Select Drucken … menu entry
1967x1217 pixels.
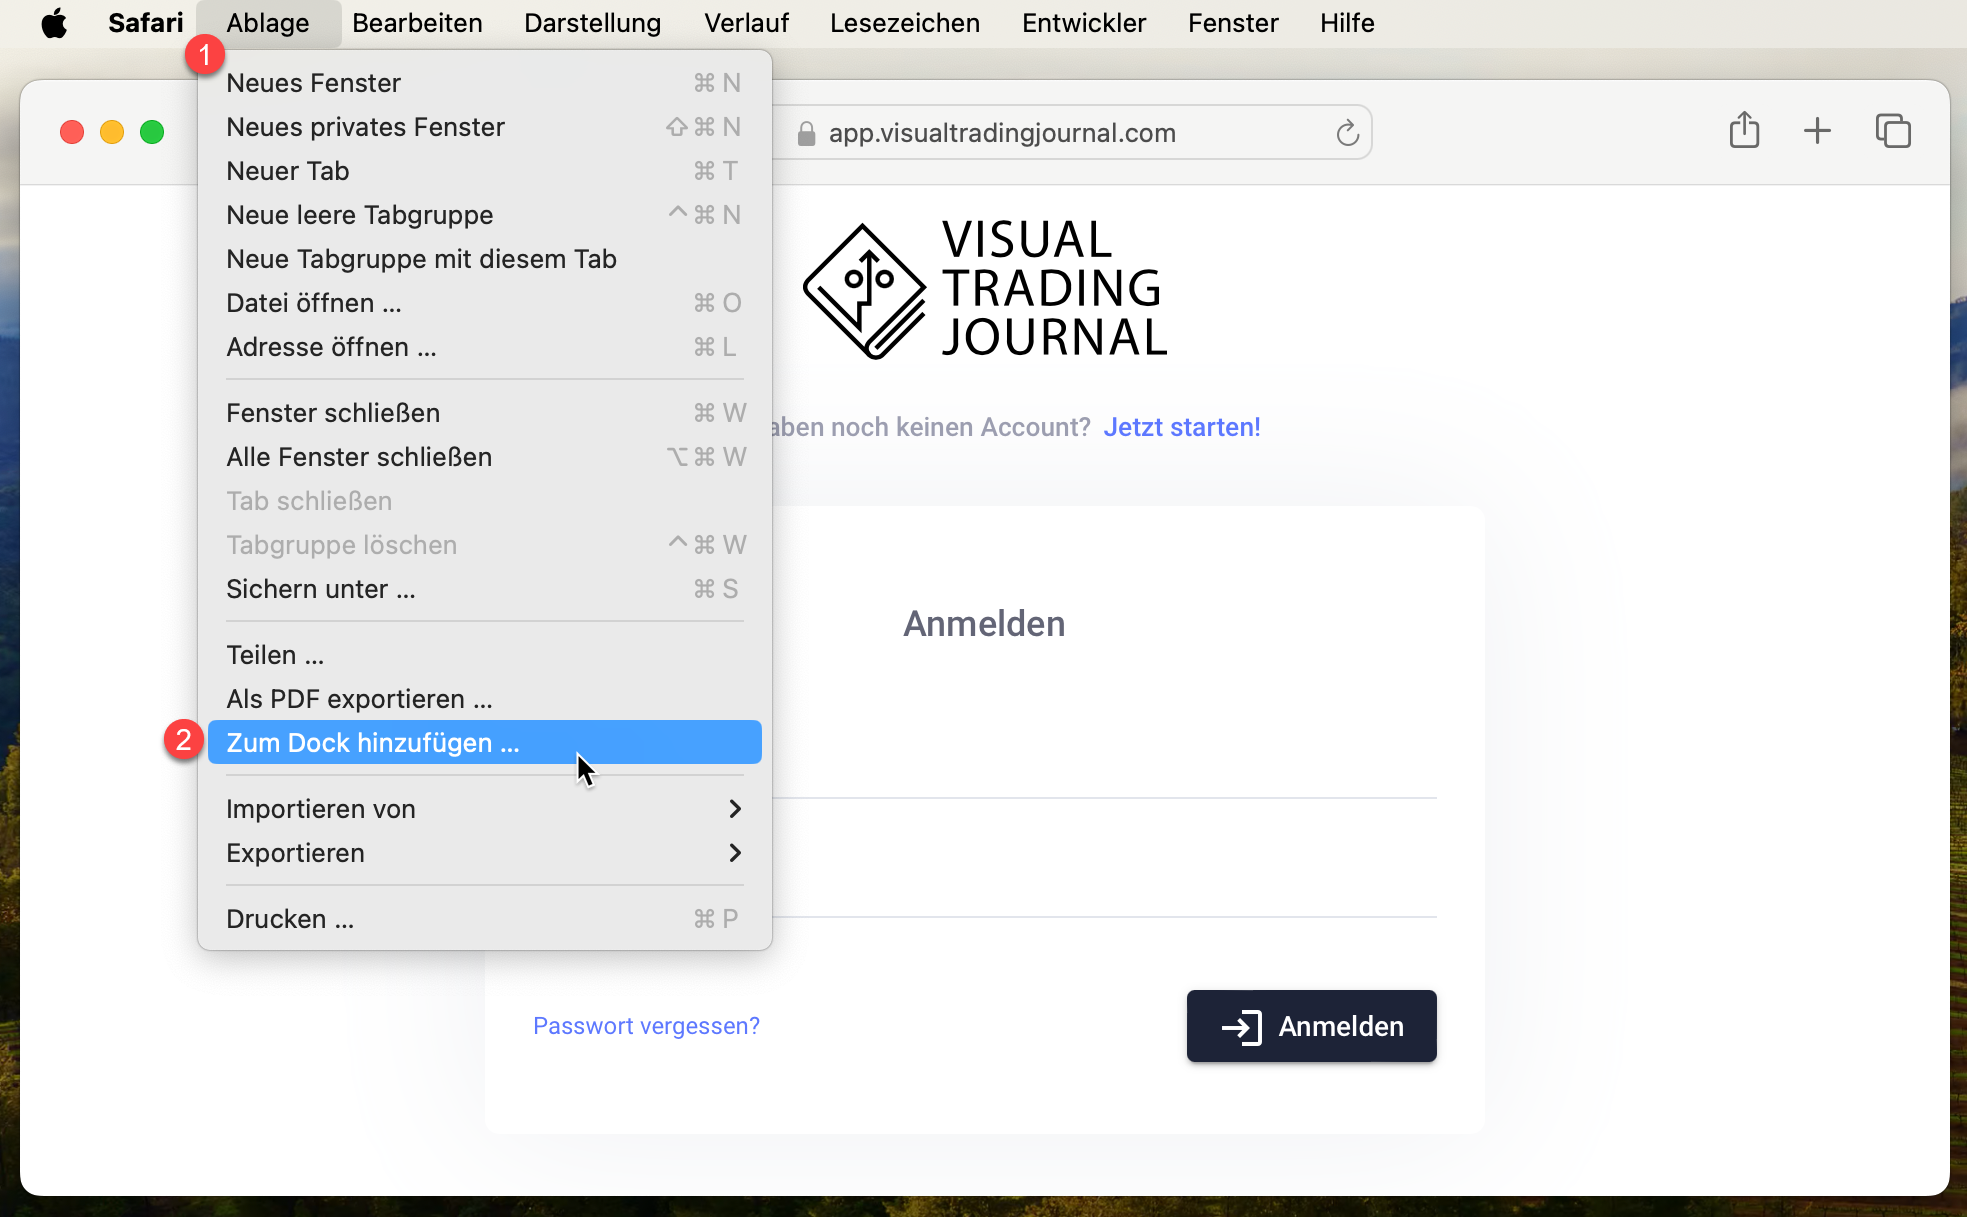click(485, 919)
